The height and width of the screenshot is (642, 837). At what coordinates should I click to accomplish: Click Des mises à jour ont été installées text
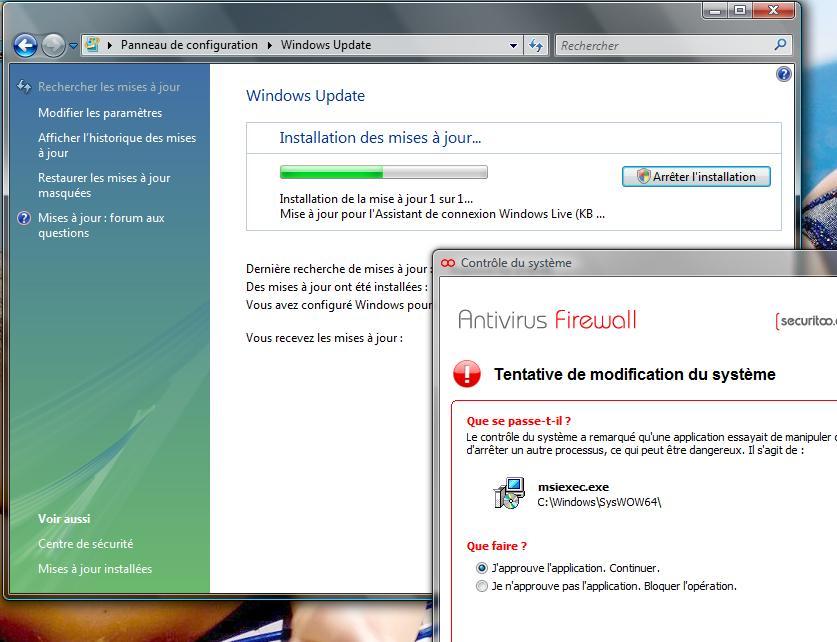337,287
